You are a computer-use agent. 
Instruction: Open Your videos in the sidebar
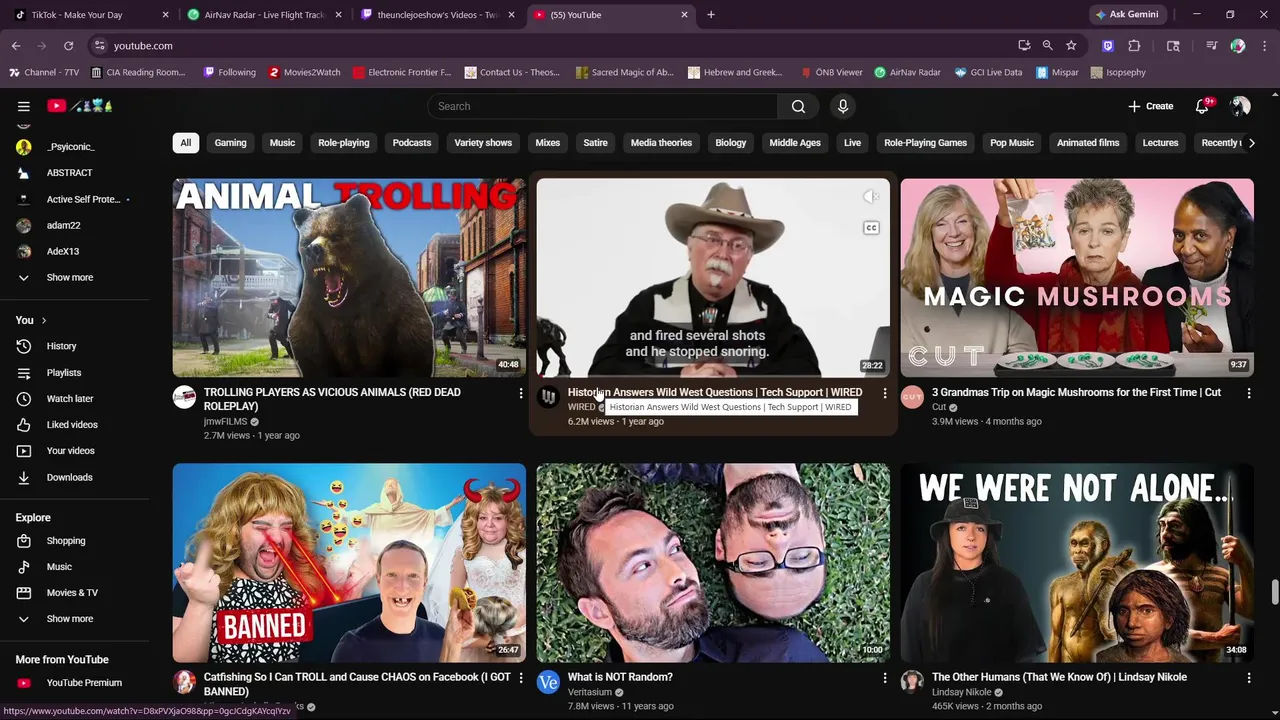click(75, 450)
